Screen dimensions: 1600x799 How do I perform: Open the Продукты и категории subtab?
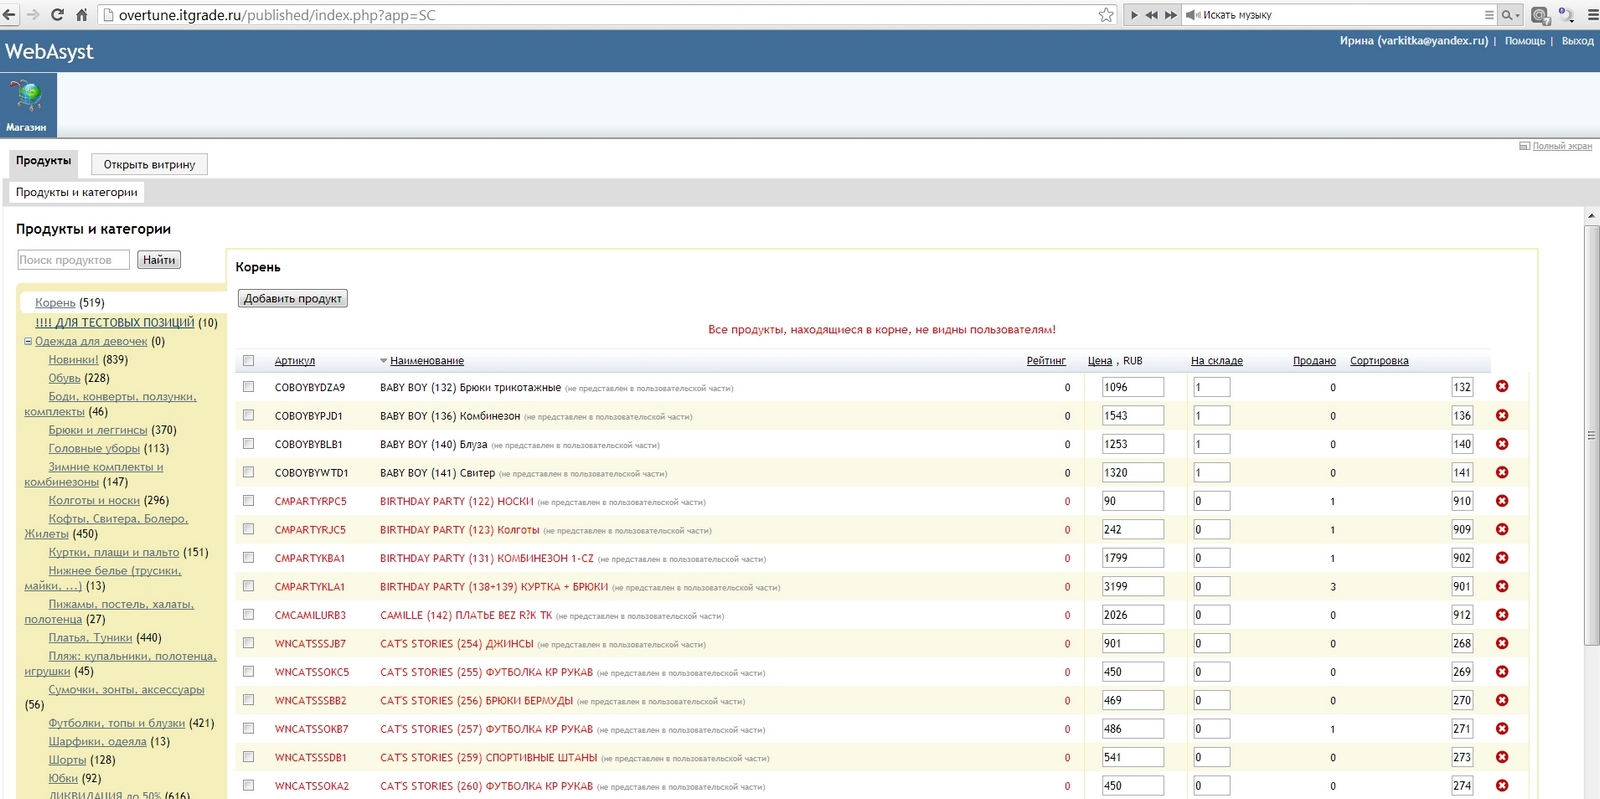(77, 192)
